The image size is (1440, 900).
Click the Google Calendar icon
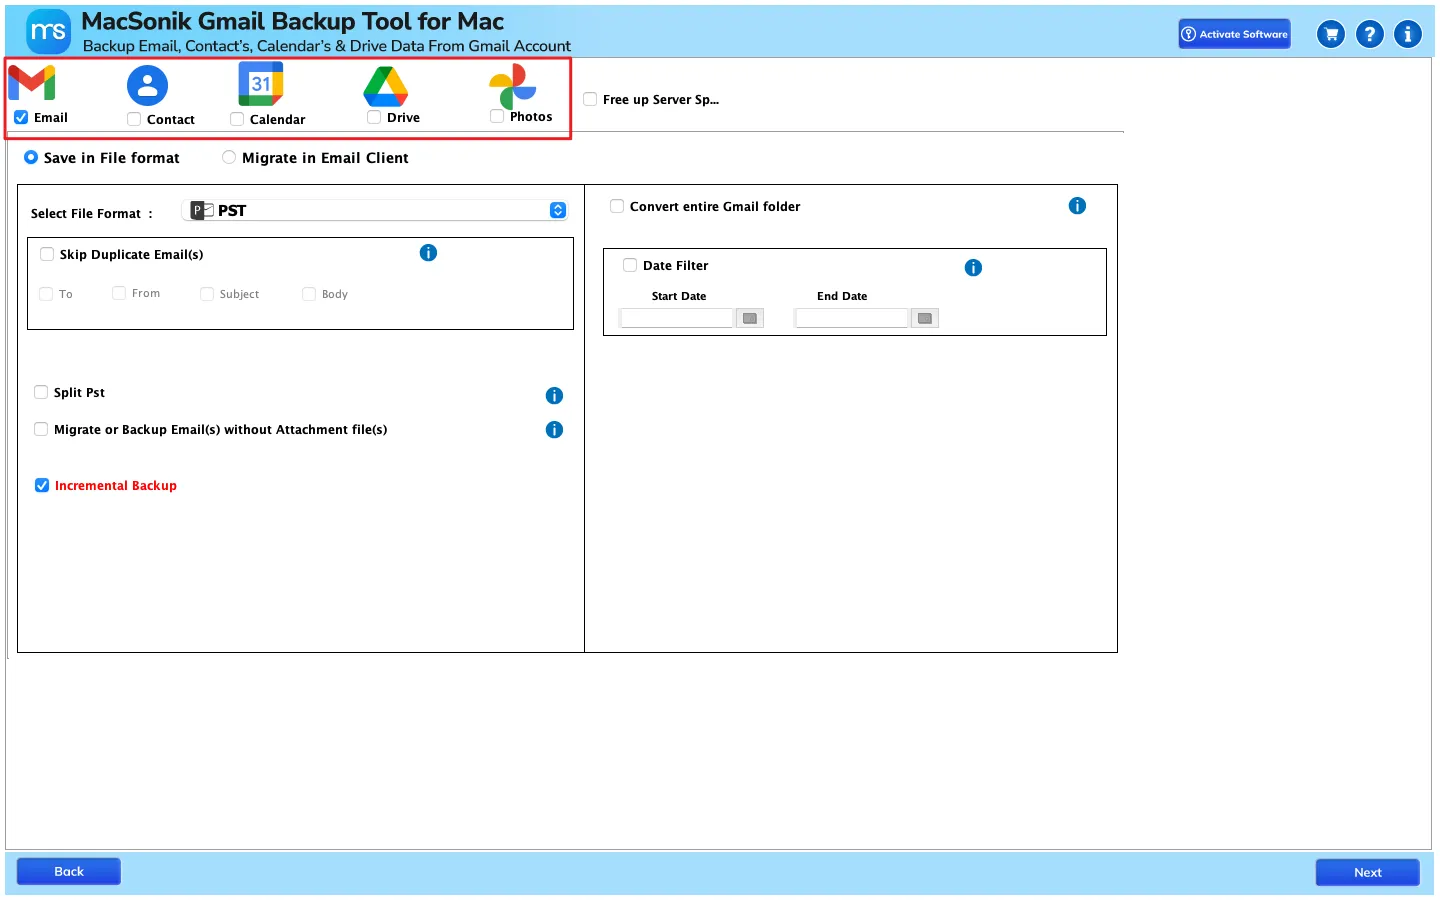[x=261, y=84]
